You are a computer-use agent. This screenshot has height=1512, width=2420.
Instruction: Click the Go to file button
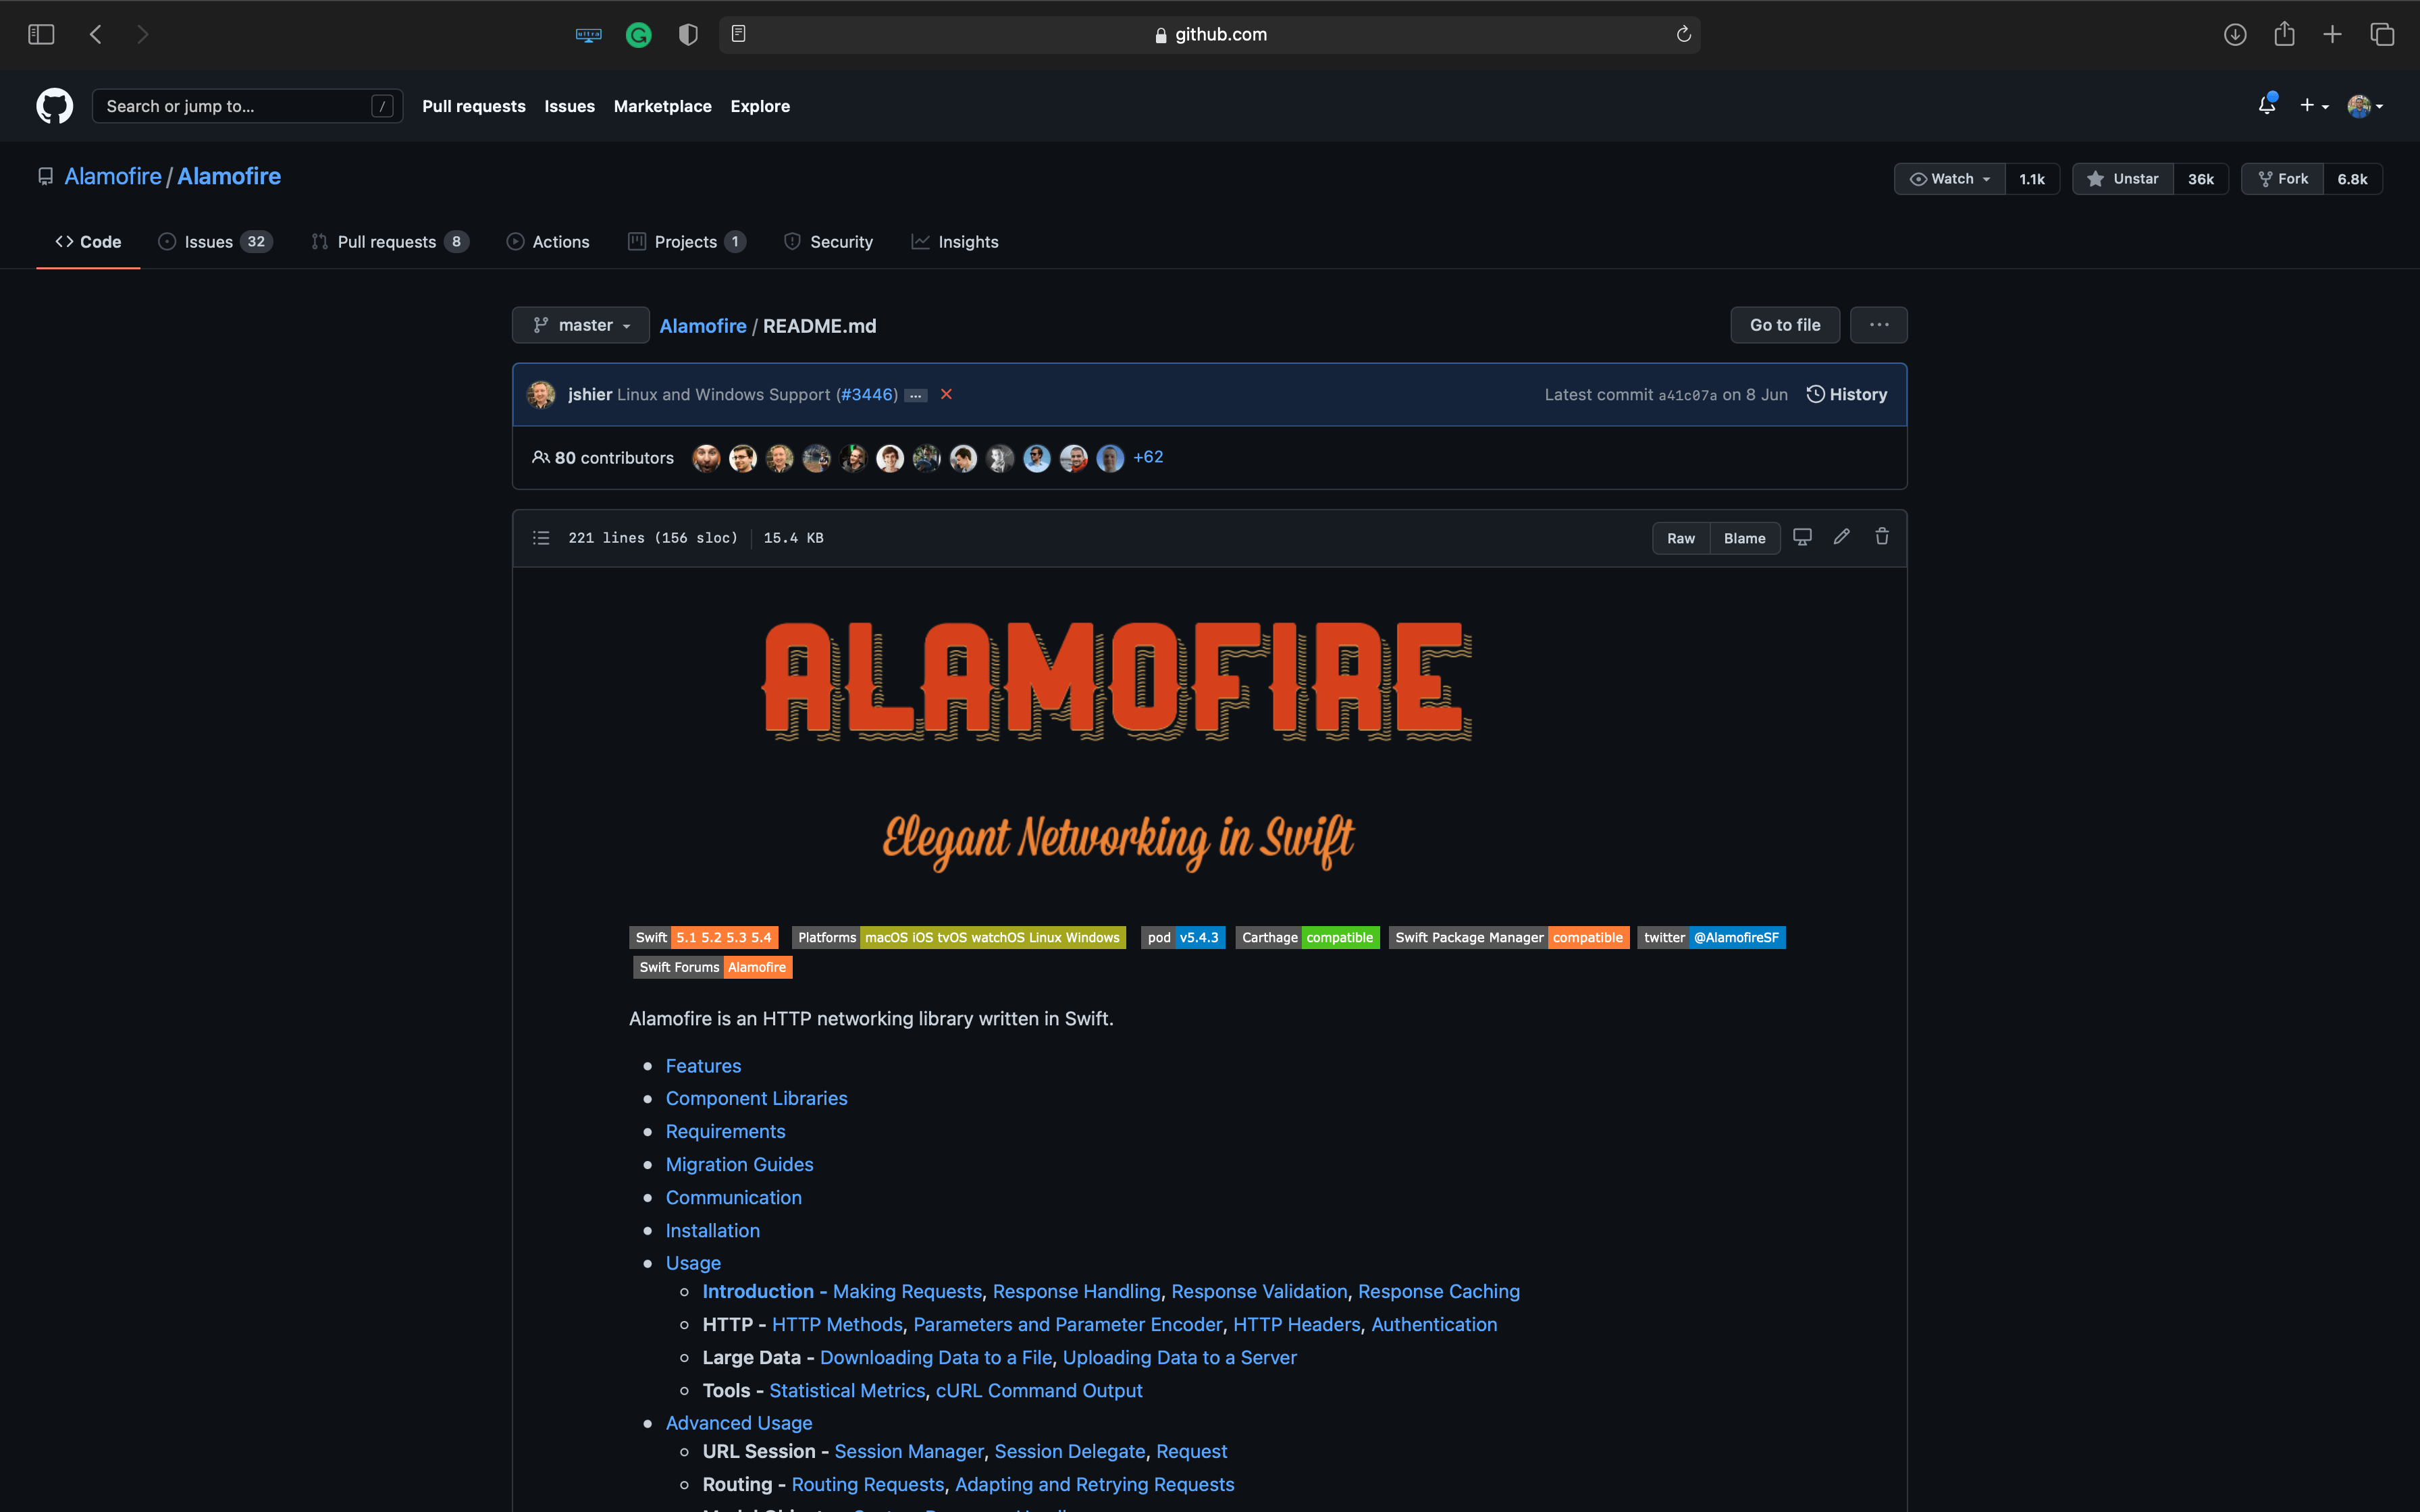[x=1785, y=325]
